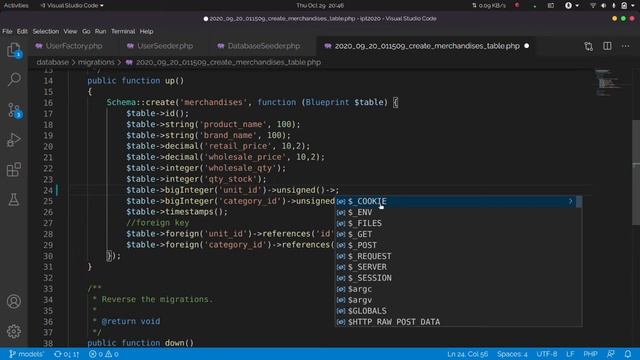Click the UTF-8 encoding indicator
This screenshot has height=360, width=640.
[547, 354]
